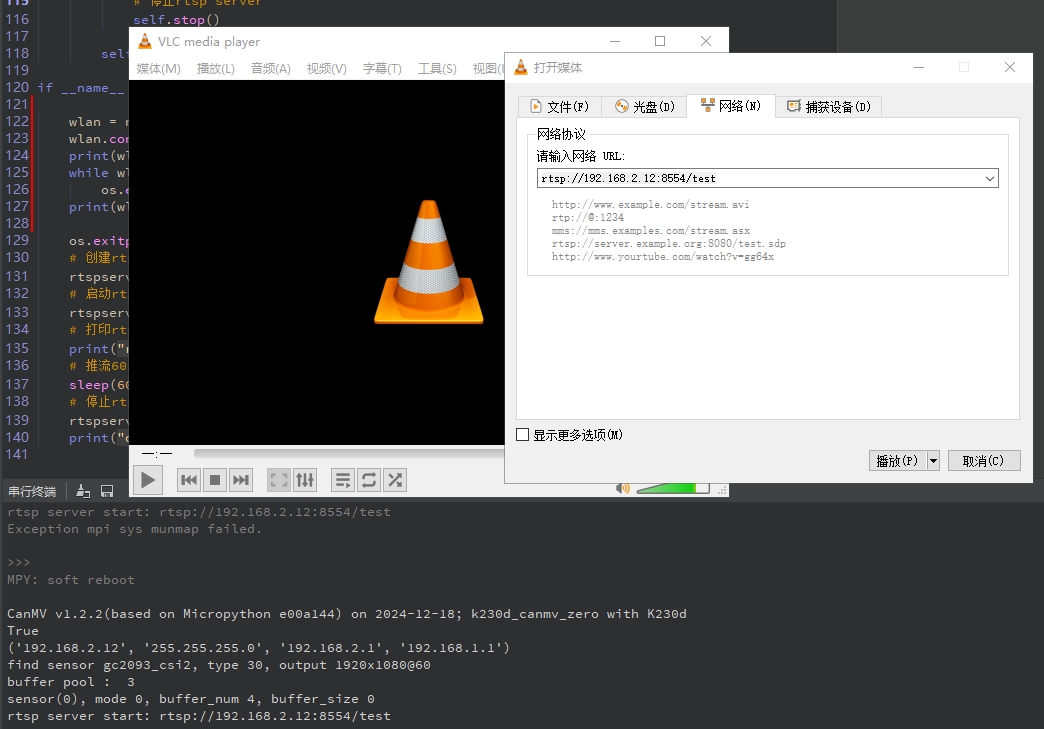Enable the 显示更多选项(M) checkbox
This screenshot has height=729, width=1044.
[523, 435]
